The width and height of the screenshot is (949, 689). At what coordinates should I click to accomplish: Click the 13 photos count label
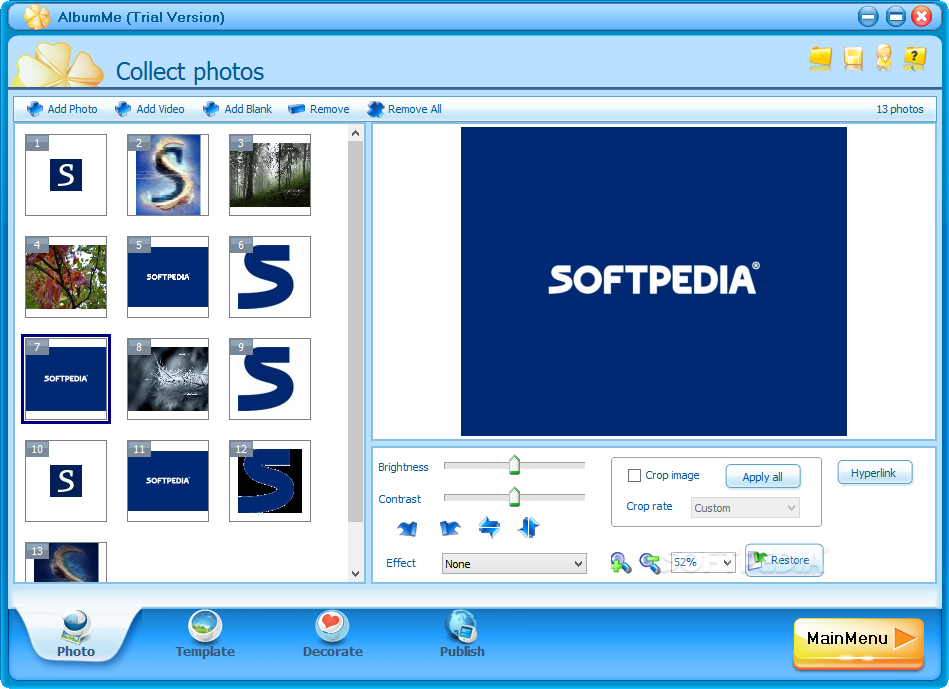[899, 109]
